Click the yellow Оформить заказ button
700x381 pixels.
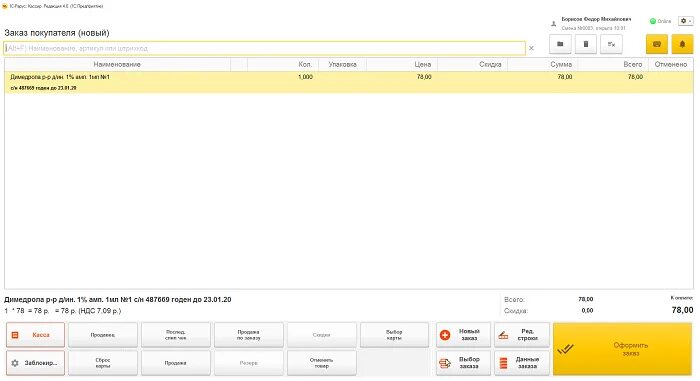click(622, 349)
